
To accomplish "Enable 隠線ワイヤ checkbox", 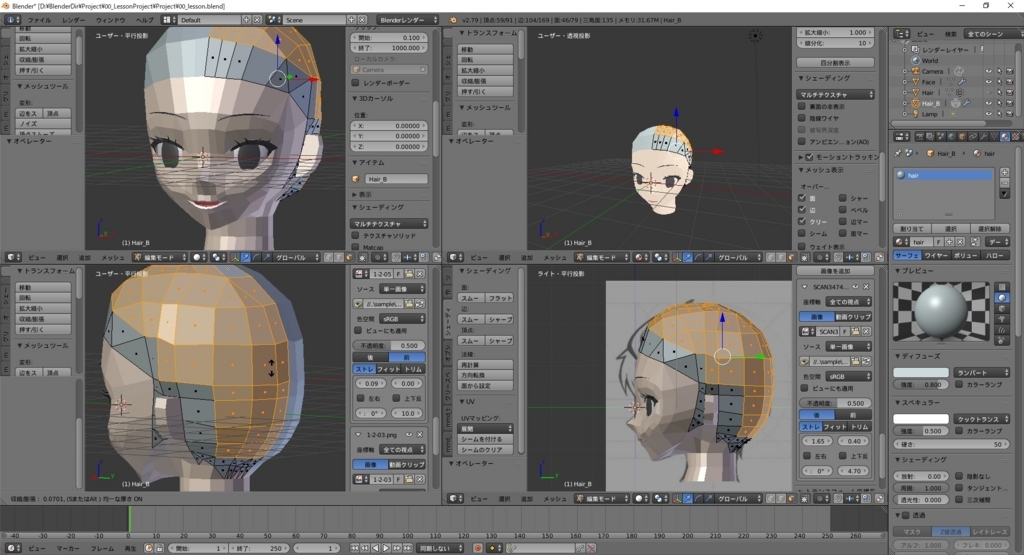I will 802,118.
